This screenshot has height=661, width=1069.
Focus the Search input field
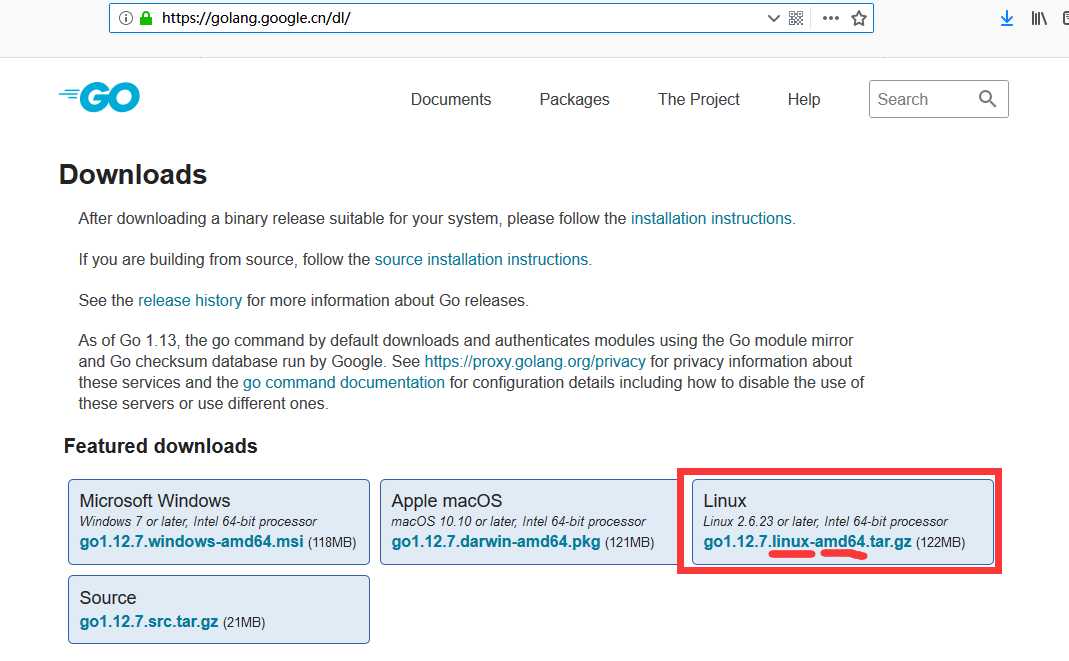point(939,99)
